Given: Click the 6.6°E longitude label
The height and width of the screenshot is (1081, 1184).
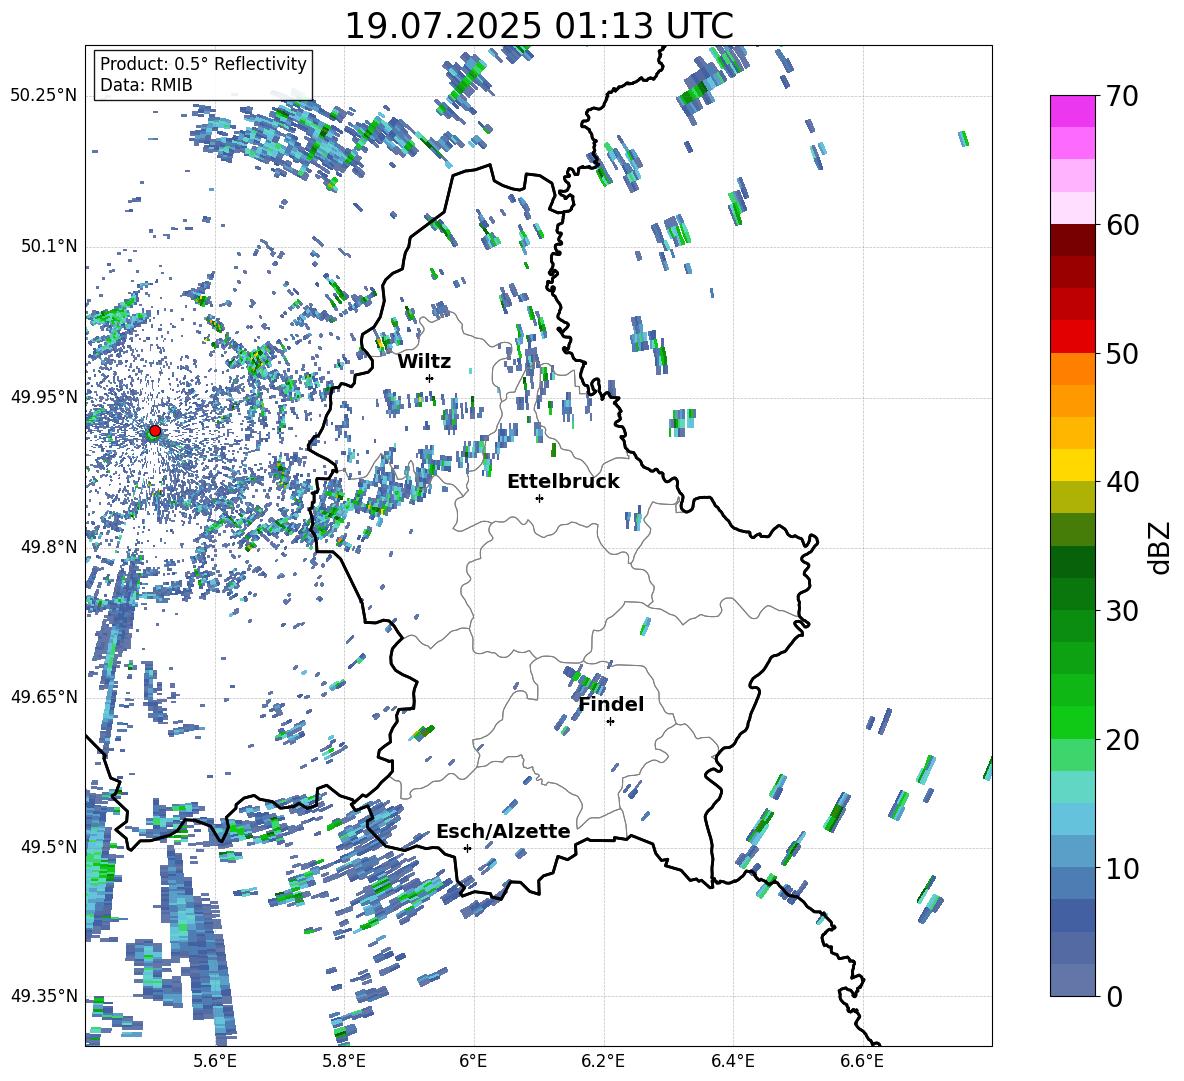Looking at the screenshot, I should click(x=862, y=1061).
